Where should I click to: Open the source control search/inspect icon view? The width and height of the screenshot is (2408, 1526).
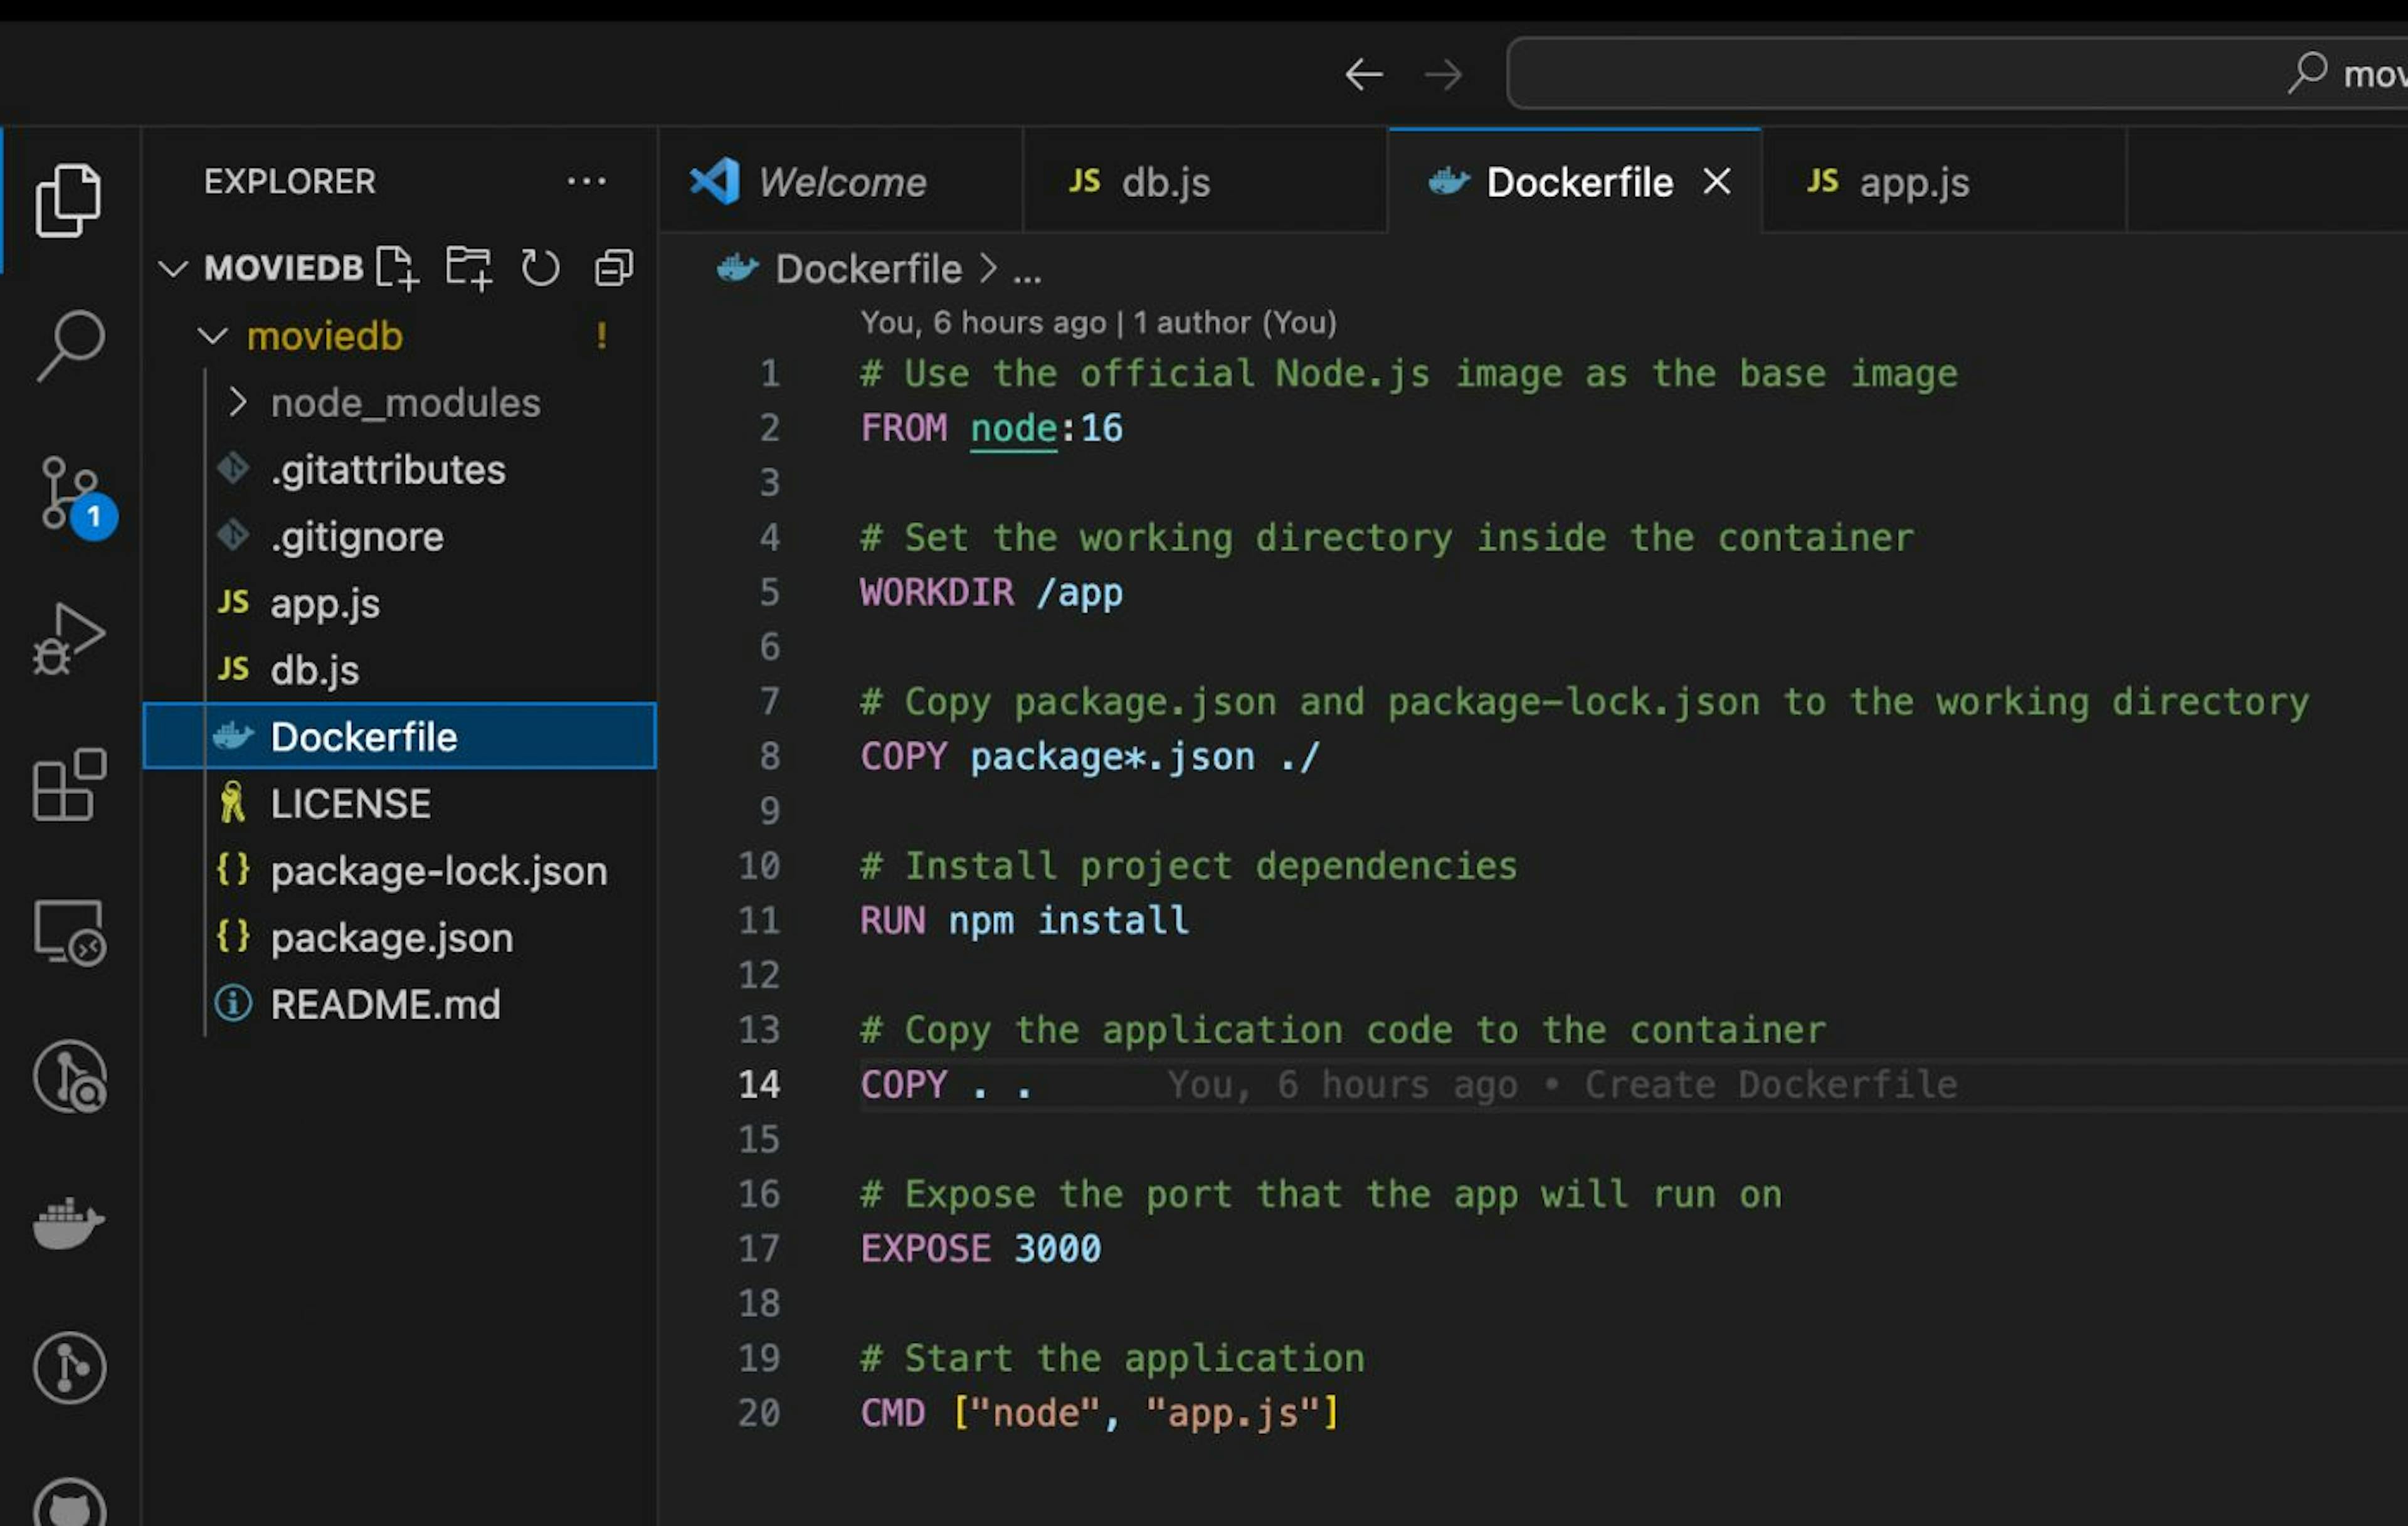[70, 1077]
